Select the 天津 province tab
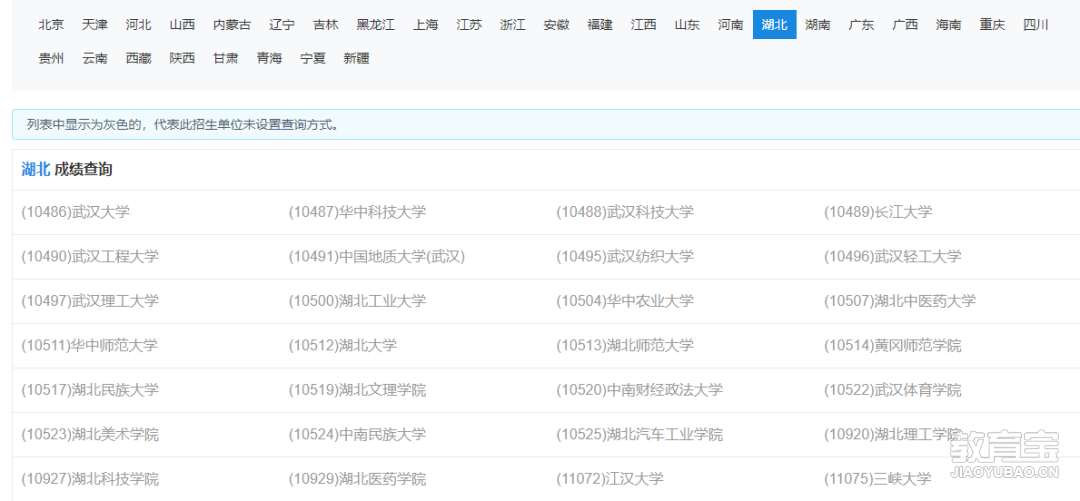The width and height of the screenshot is (1080, 501). [x=94, y=25]
